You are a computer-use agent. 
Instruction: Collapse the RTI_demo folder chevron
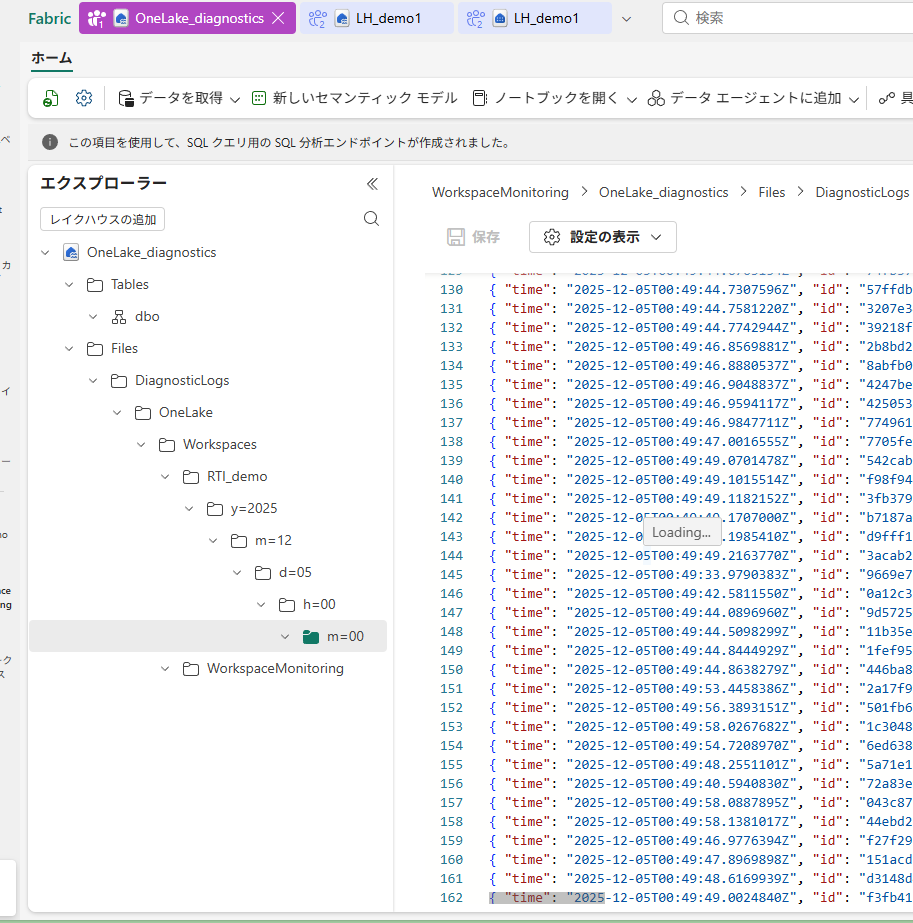coord(165,476)
